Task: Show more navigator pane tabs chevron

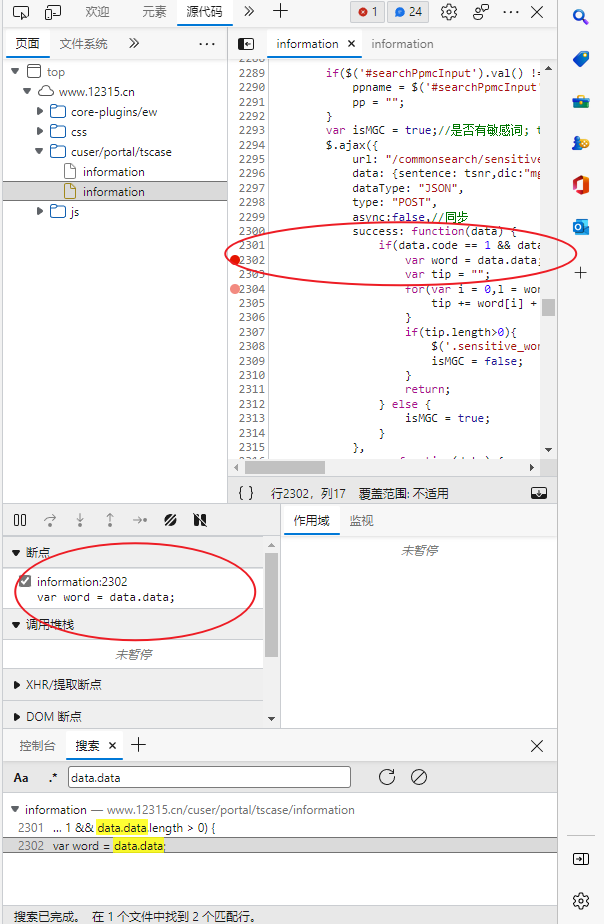Action: [134, 43]
